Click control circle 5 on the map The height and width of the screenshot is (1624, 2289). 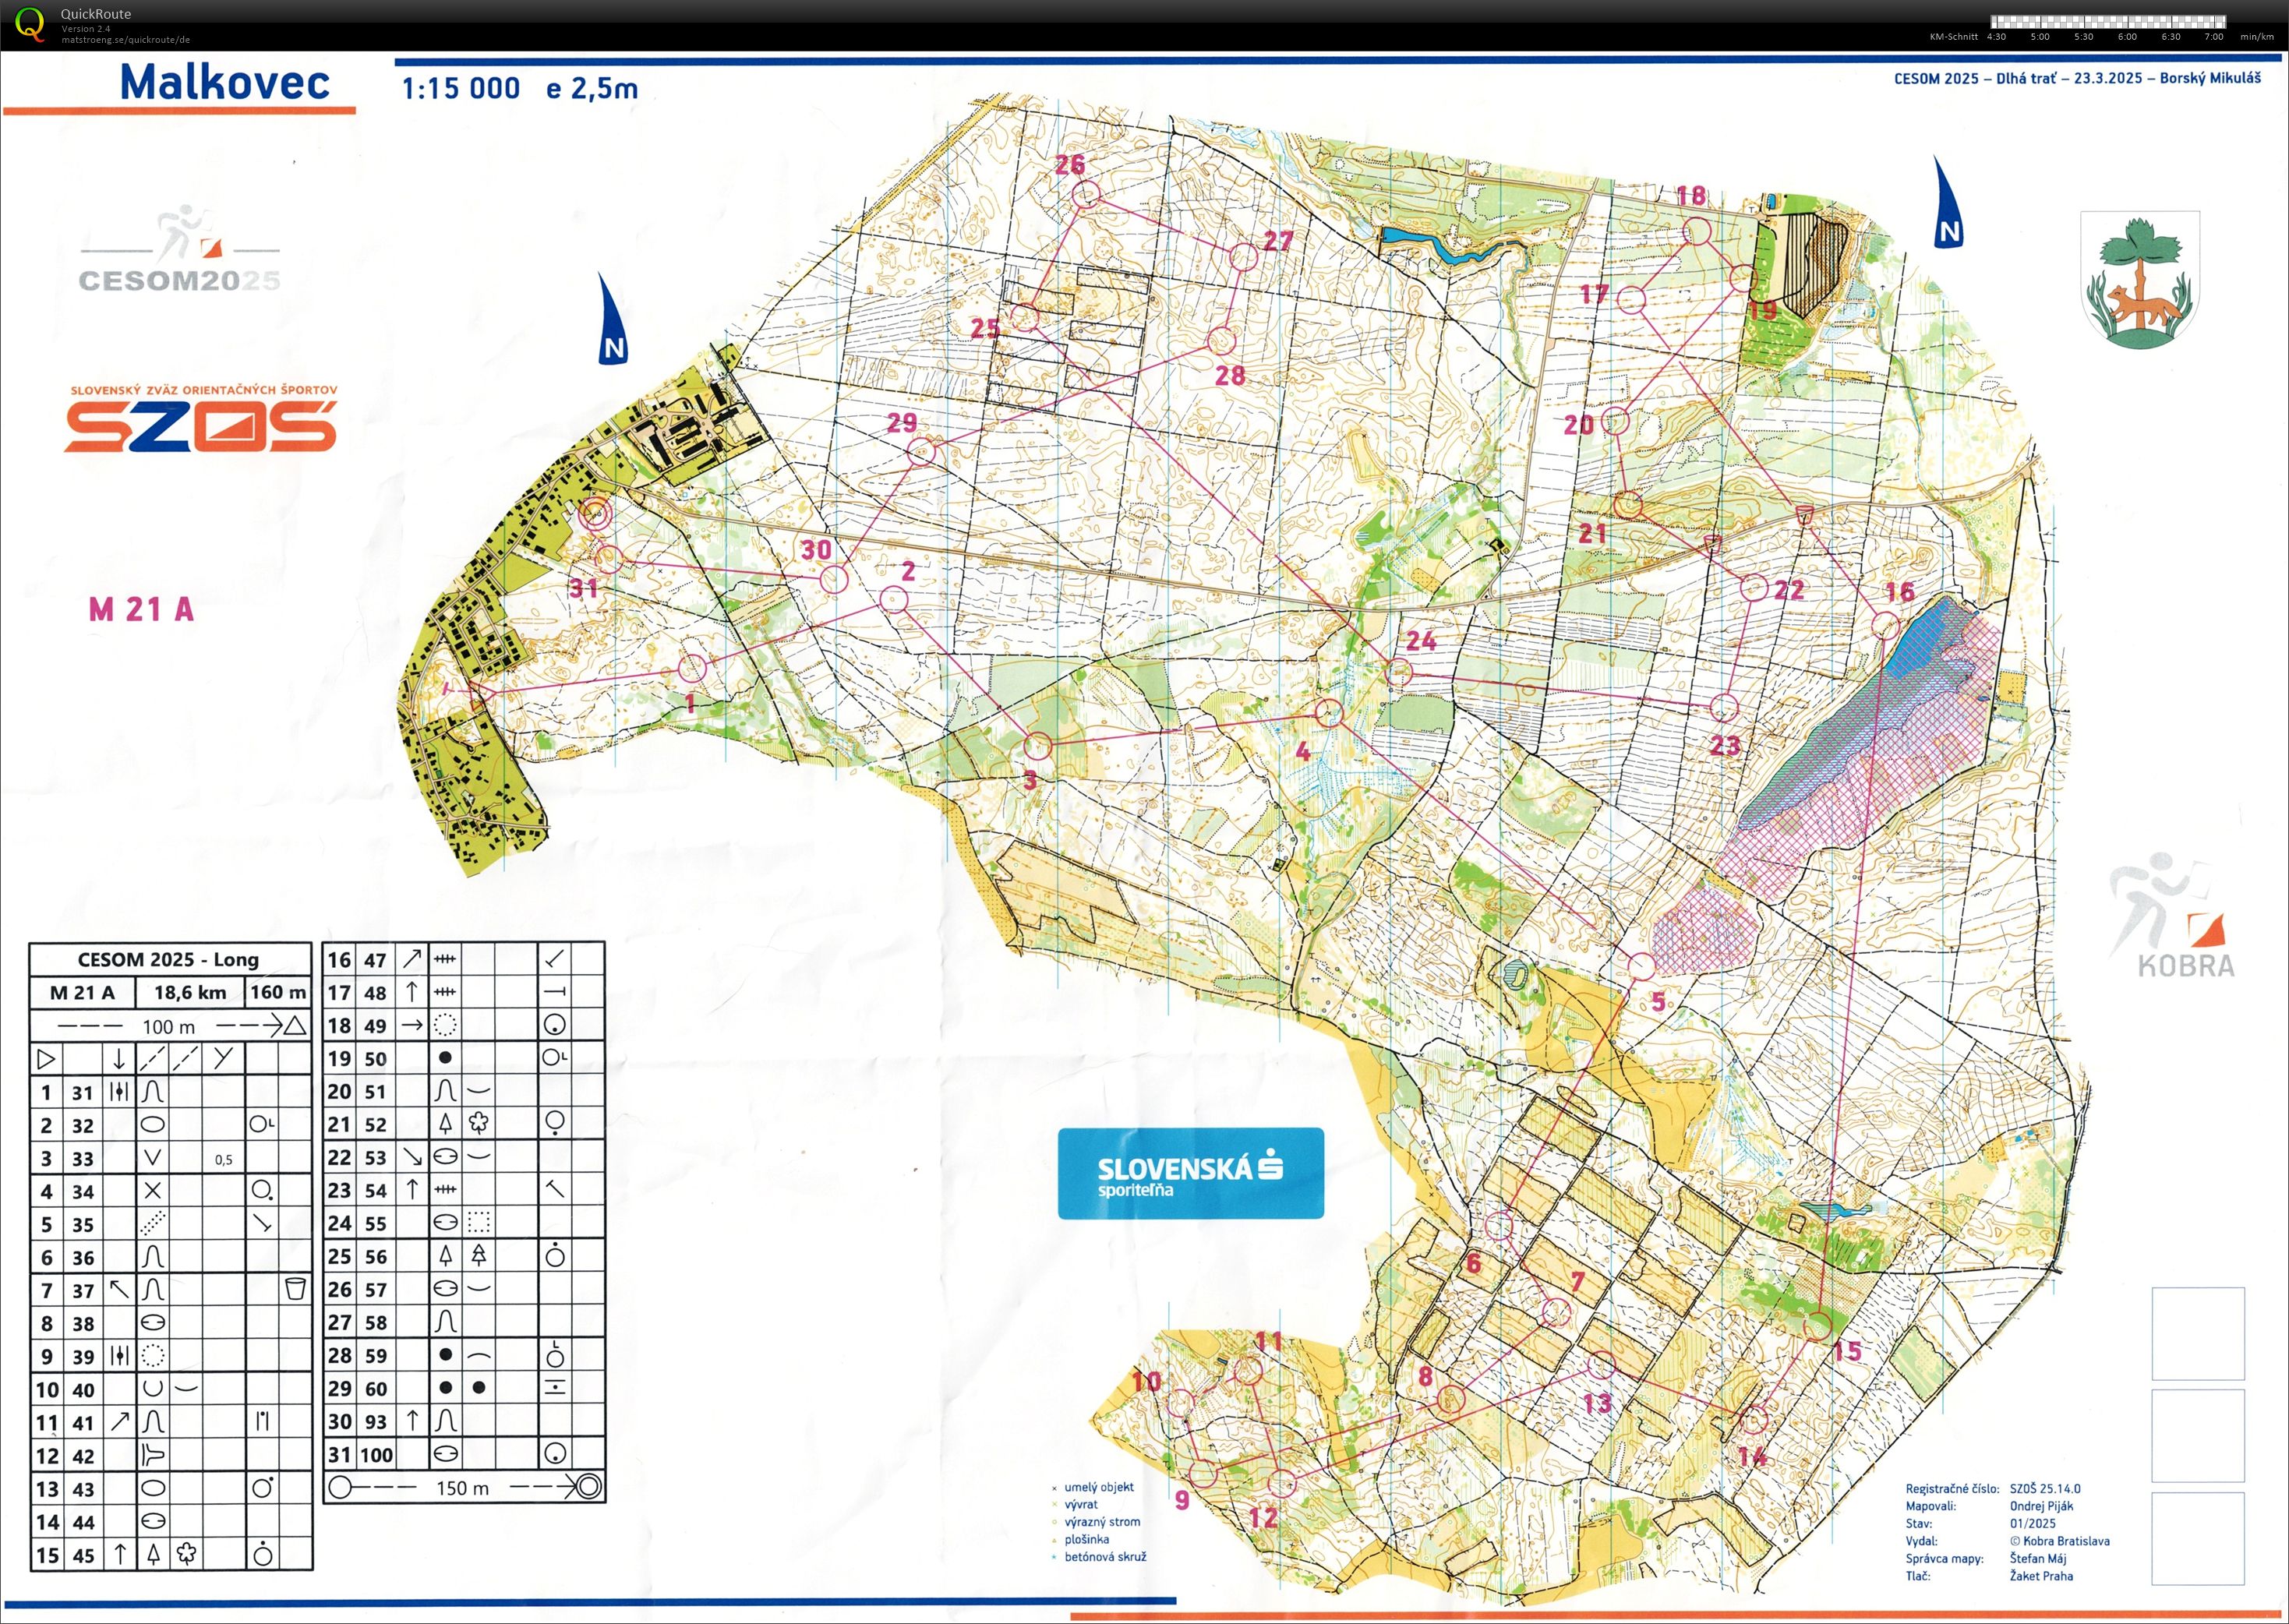(x=1642, y=966)
